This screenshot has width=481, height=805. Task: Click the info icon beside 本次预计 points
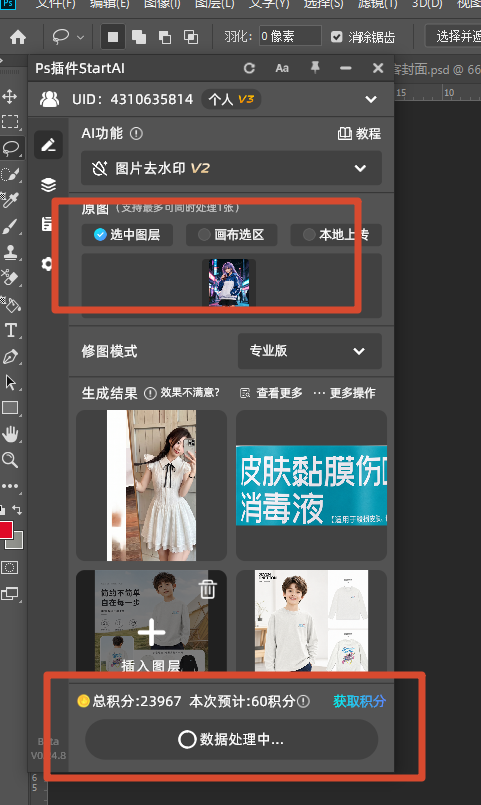tap(303, 701)
